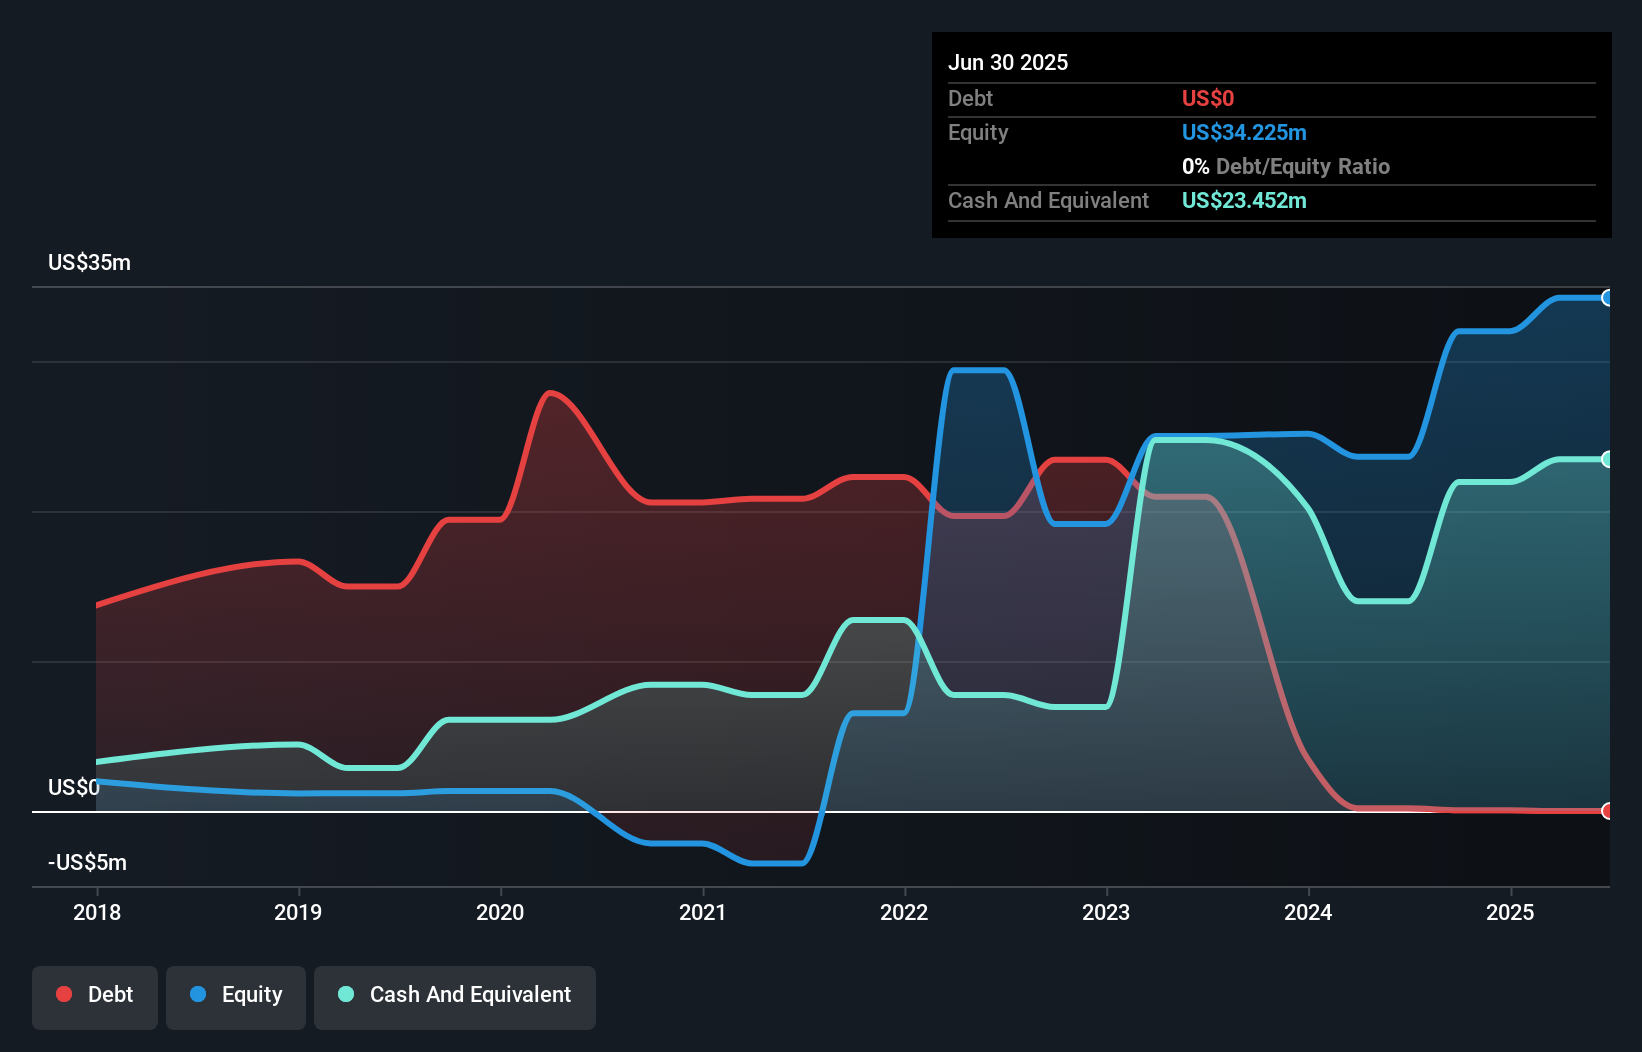Click the -US$5m y-axis label
1642x1052 pixels.
[x=87, y=863]
